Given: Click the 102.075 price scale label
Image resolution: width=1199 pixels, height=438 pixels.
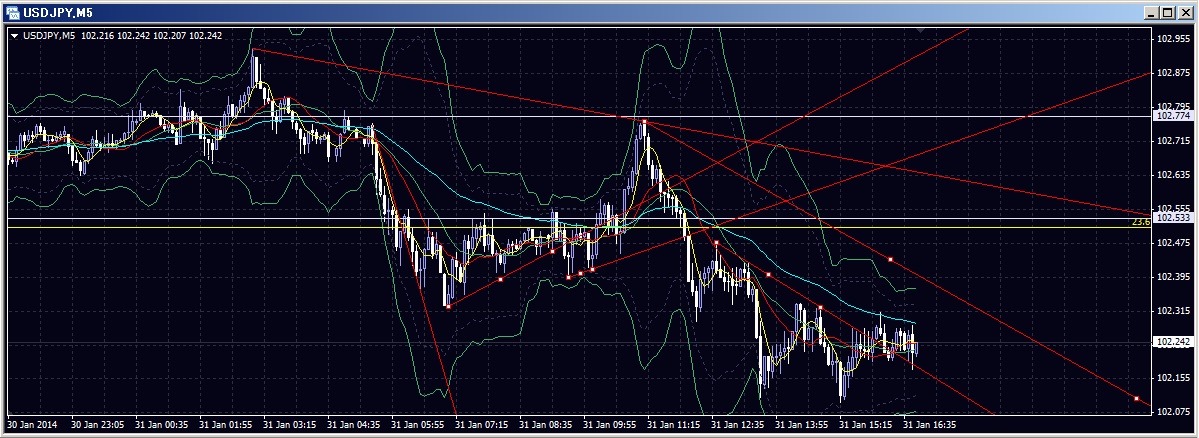Looking at the screenshot, I should point(1173,411).
